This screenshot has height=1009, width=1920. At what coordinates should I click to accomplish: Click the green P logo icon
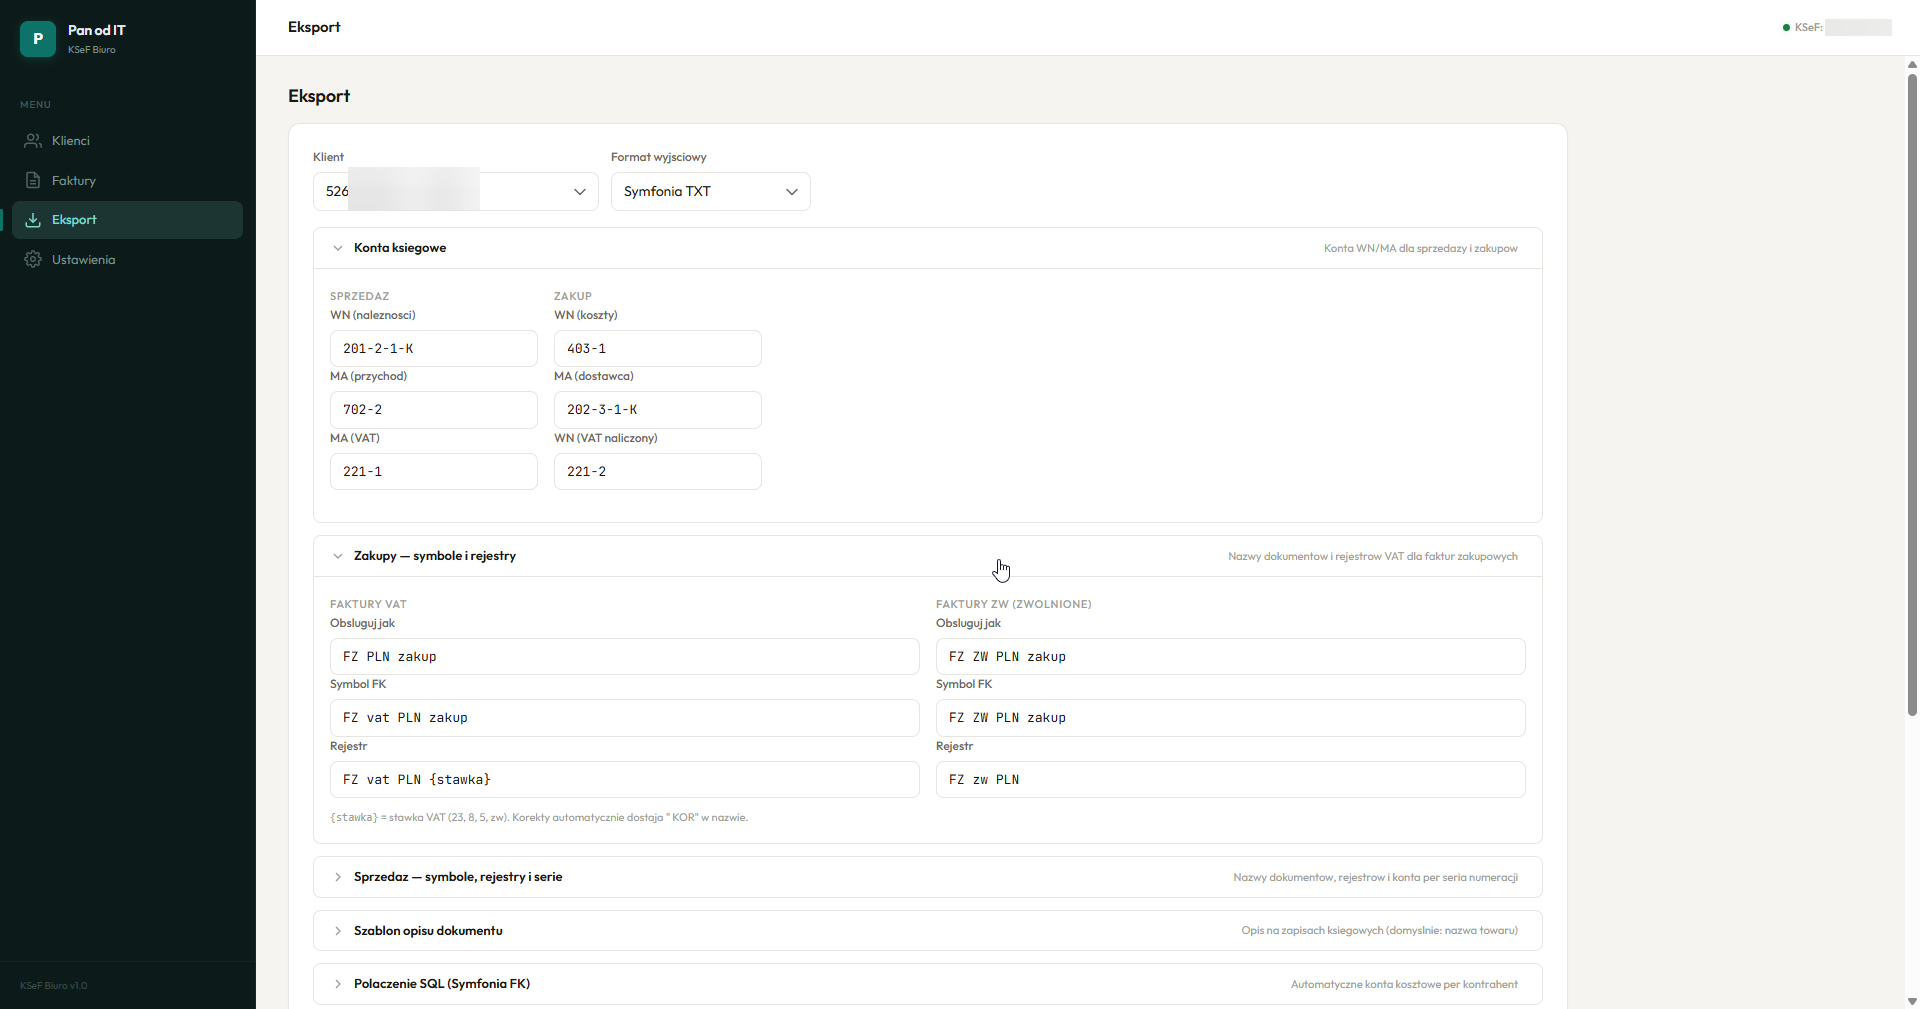[38, 39]
